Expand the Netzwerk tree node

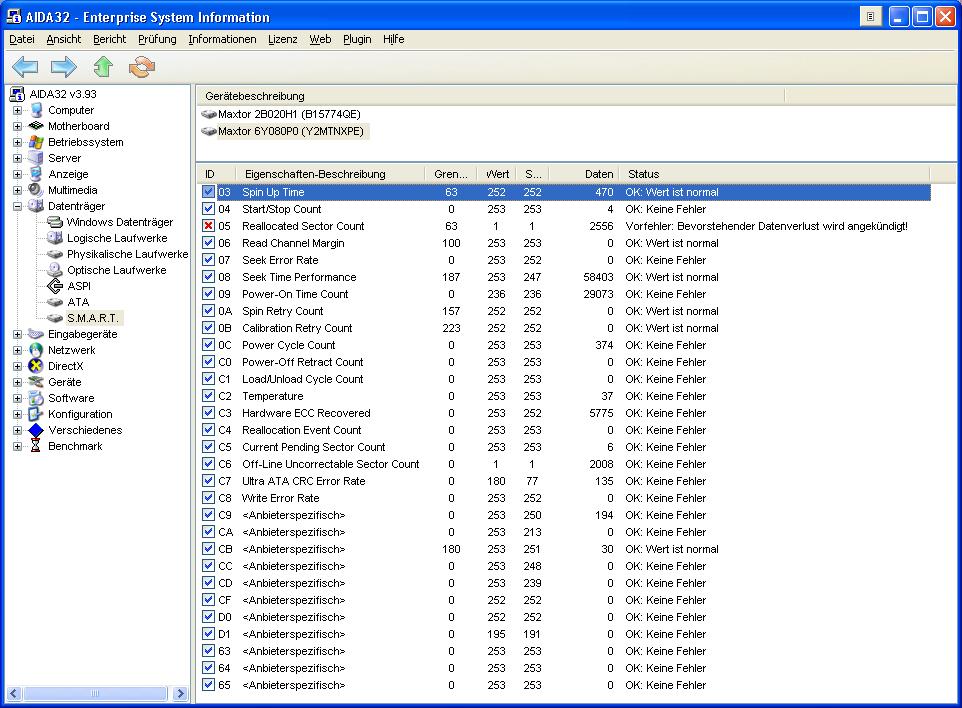[17, 350]
